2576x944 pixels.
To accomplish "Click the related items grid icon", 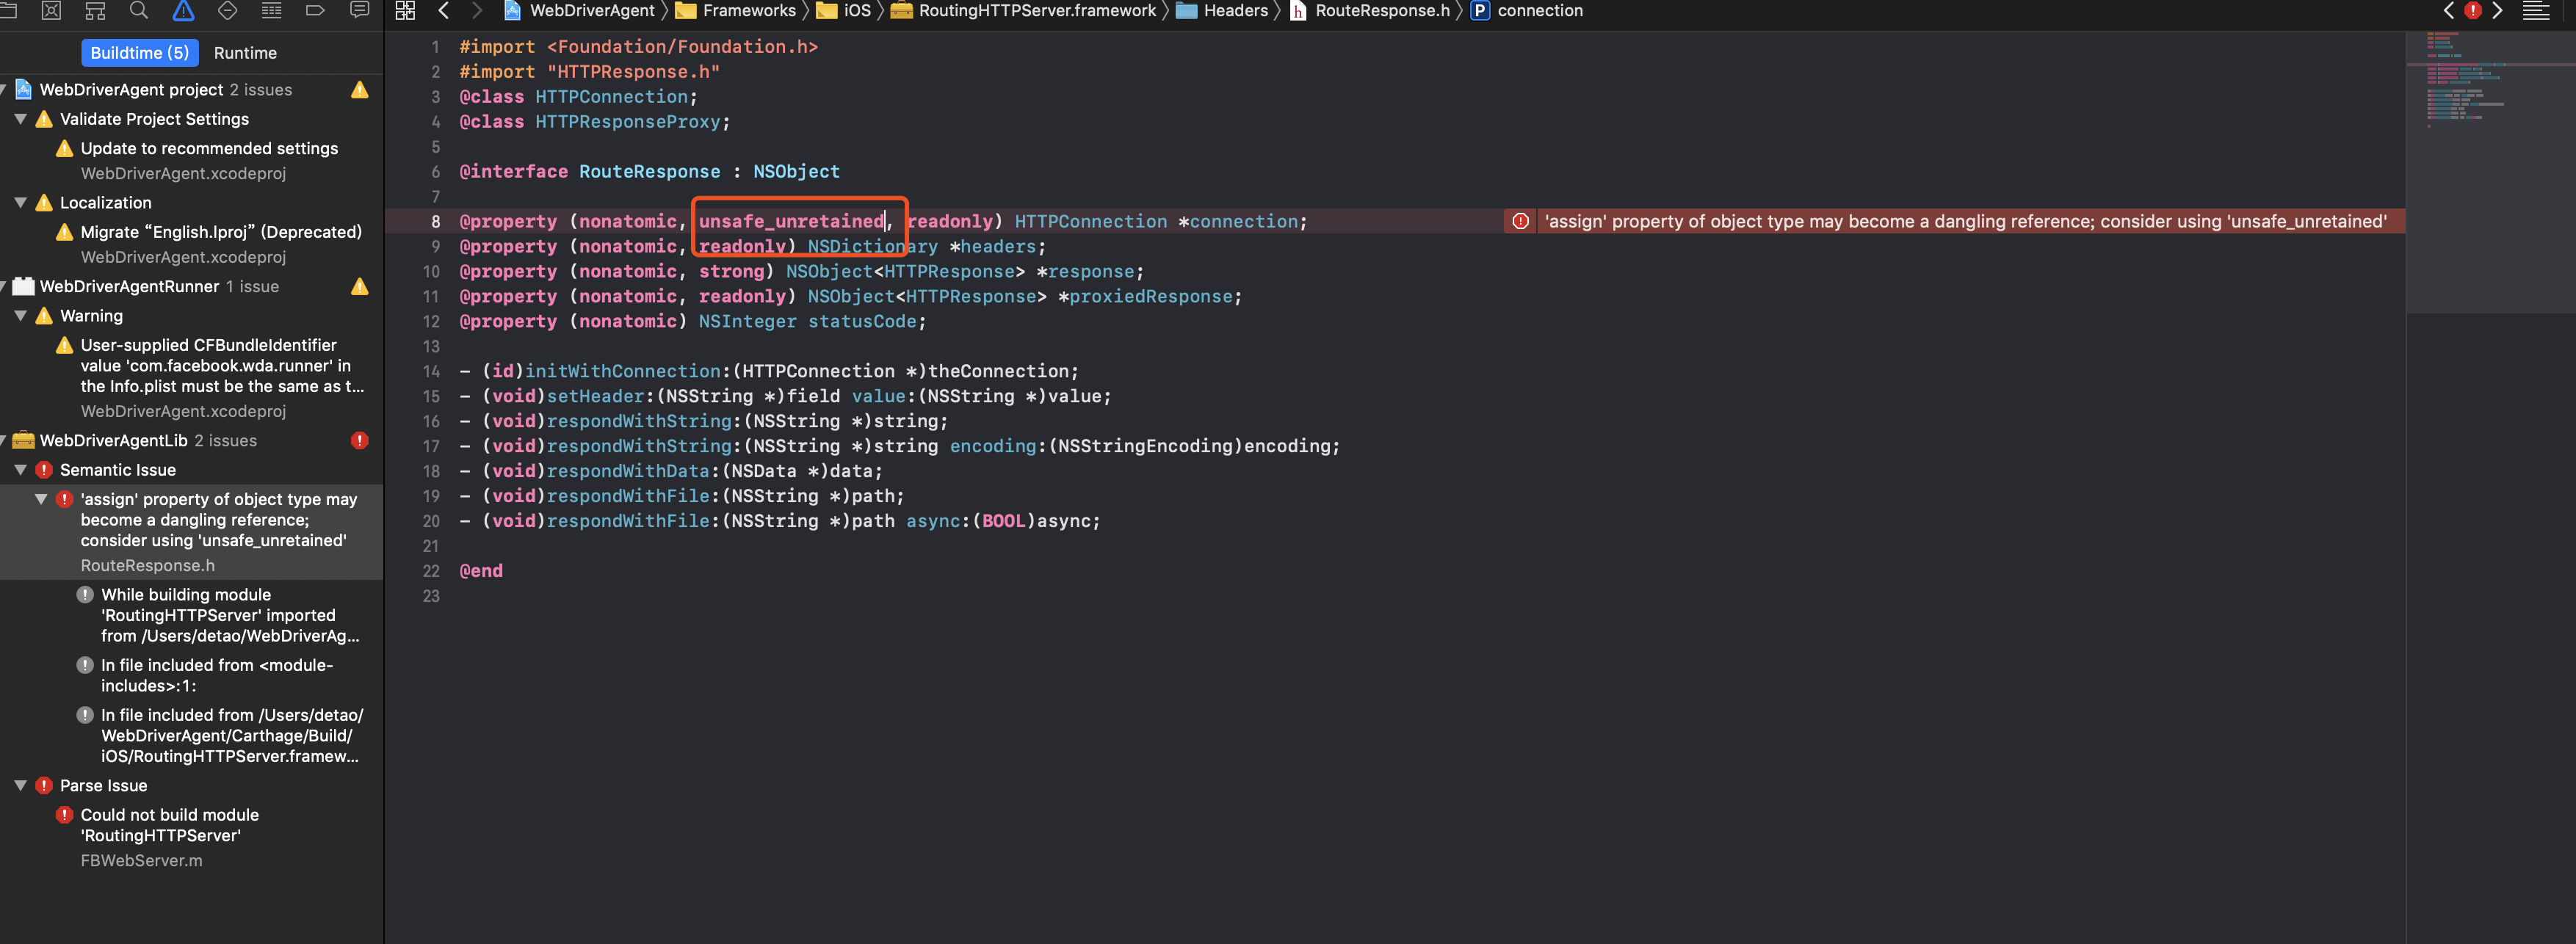I will 405,11.
